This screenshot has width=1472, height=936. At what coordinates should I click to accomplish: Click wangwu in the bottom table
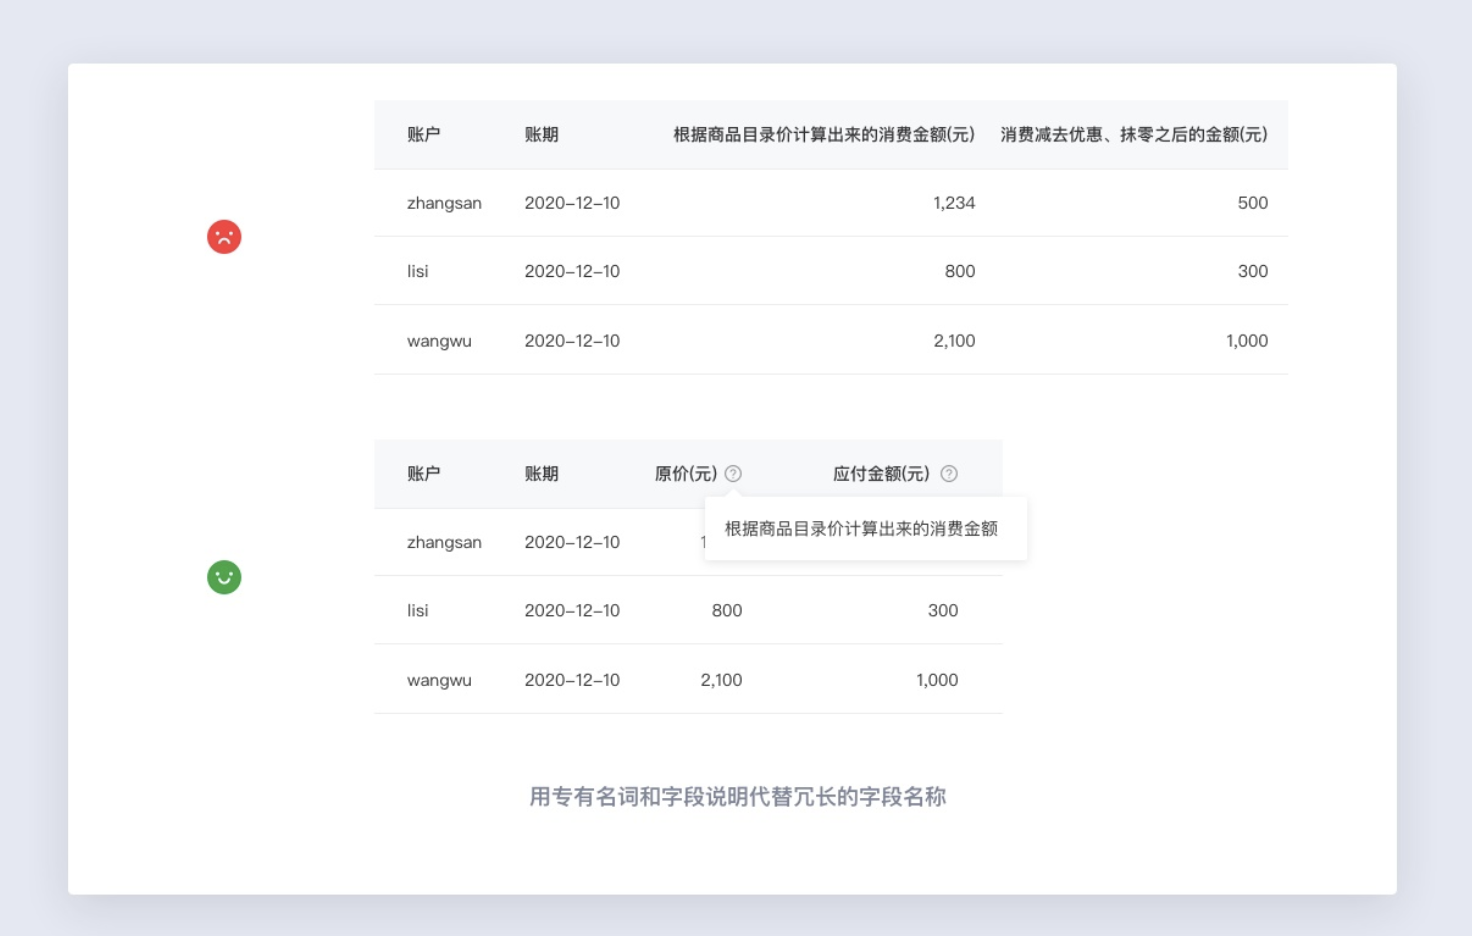pyautogui.click(x=439, y=680)
